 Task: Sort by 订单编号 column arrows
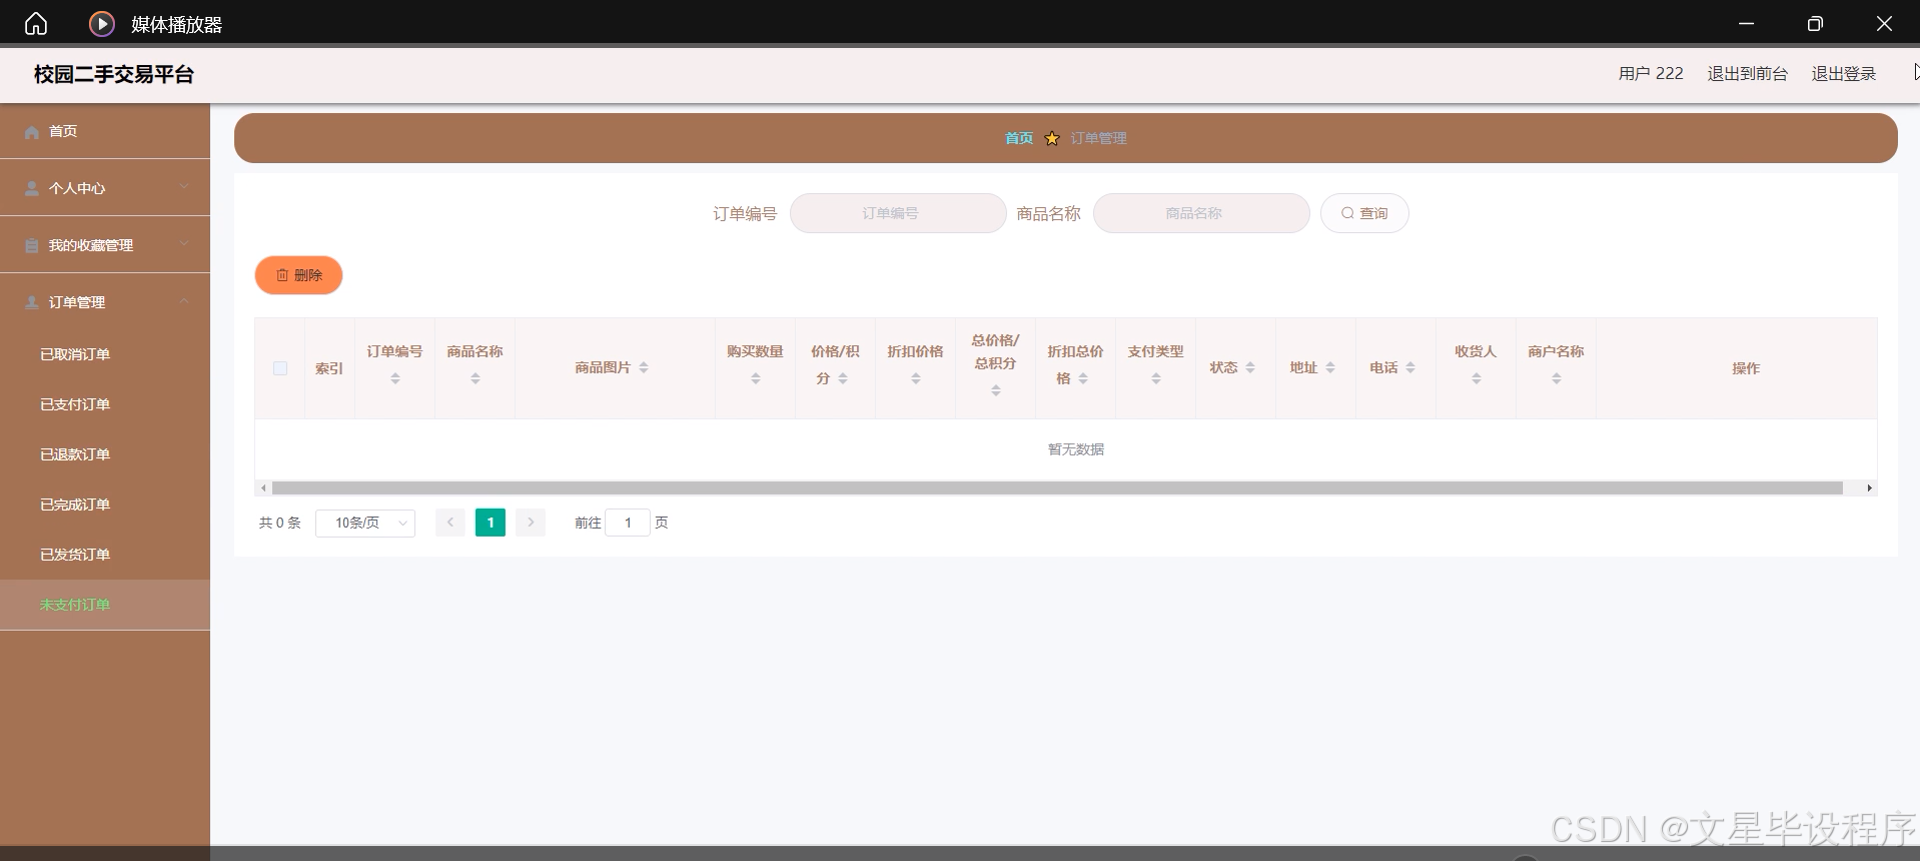395,378
